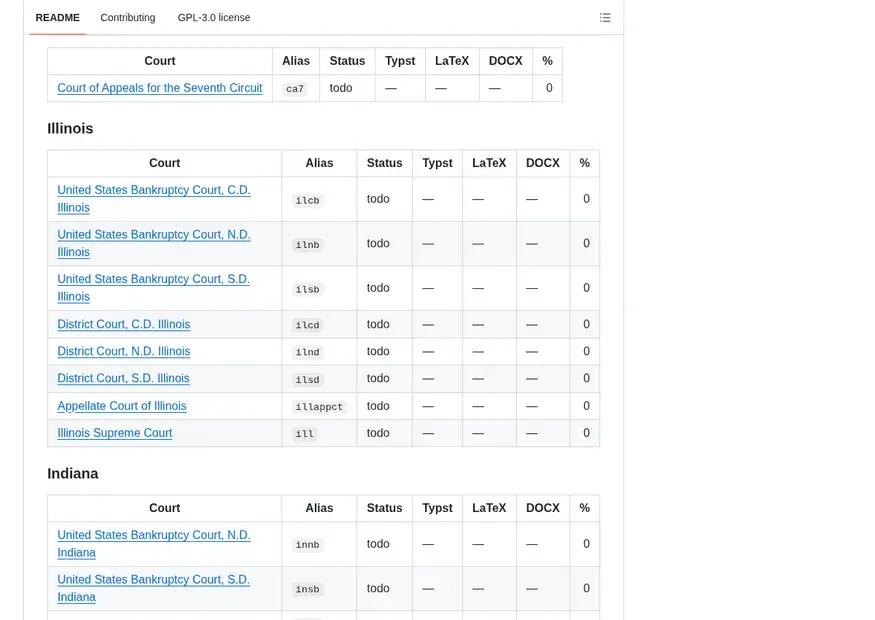Select the ilcb alias code

click(307, 200)
